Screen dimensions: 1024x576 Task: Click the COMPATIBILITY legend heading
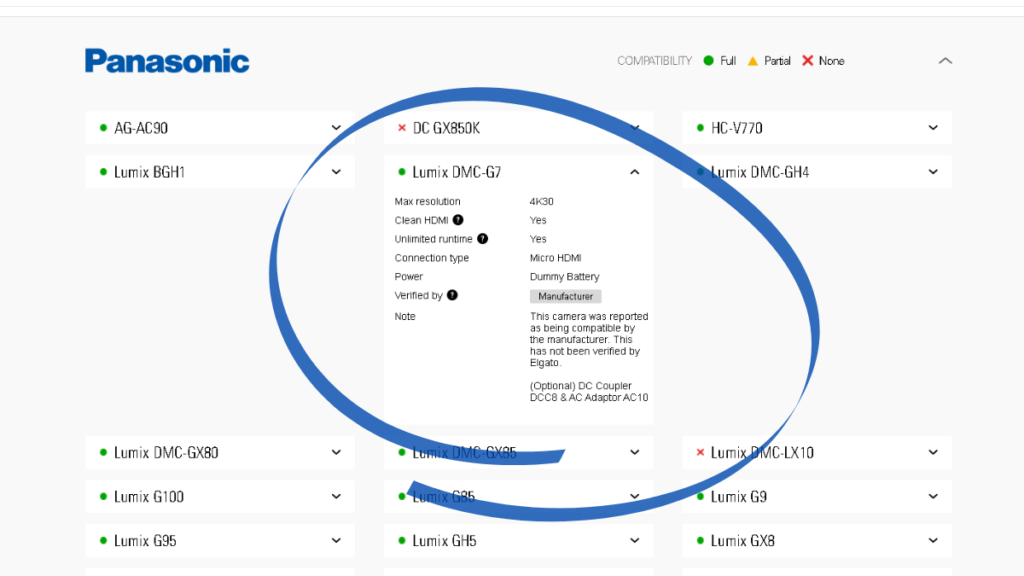pos(654,61)
